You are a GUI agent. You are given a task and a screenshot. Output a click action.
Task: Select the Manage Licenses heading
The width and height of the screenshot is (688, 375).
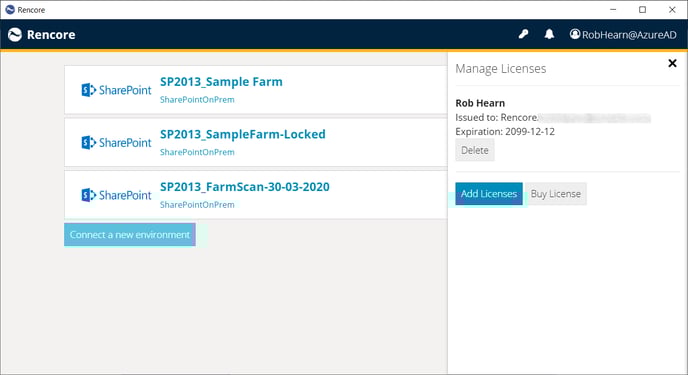(501, 69)
